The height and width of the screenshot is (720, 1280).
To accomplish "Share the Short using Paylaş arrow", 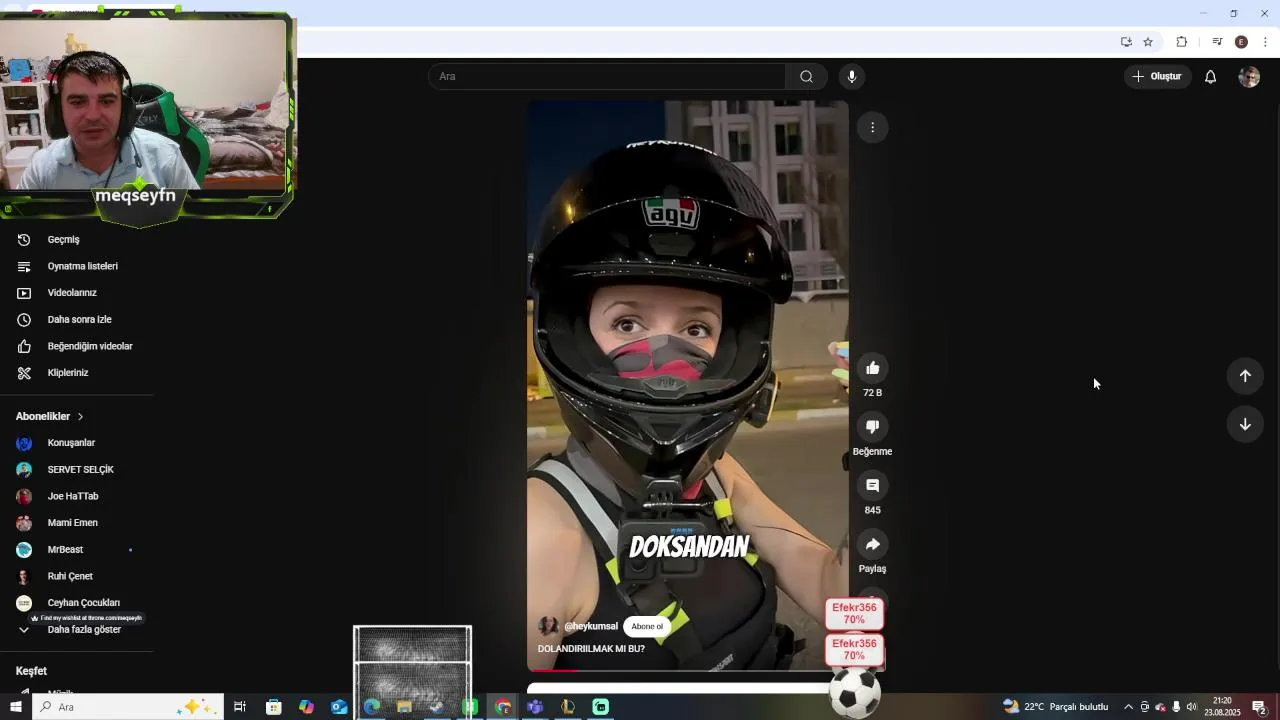I will click(x=872, y=544).
